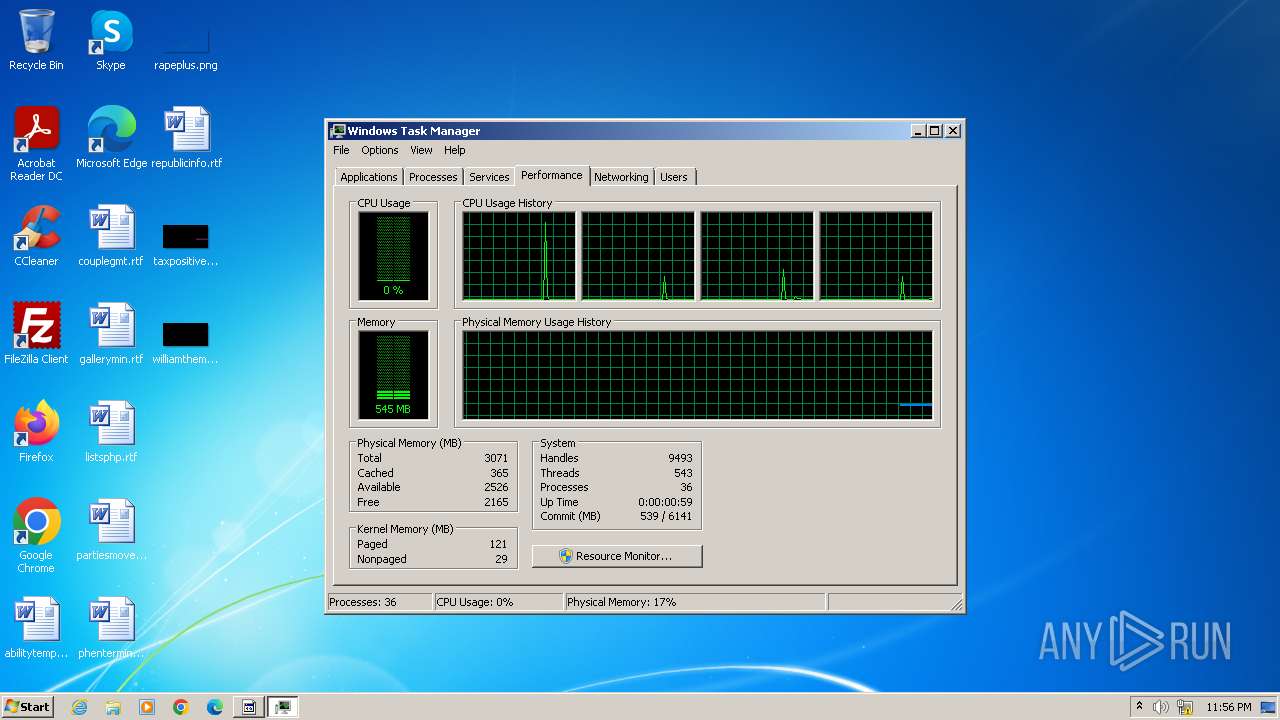Select gallerymin.rtf document icon
Image resolution: width=1280 pixels, height=720 pixels.
111,334
